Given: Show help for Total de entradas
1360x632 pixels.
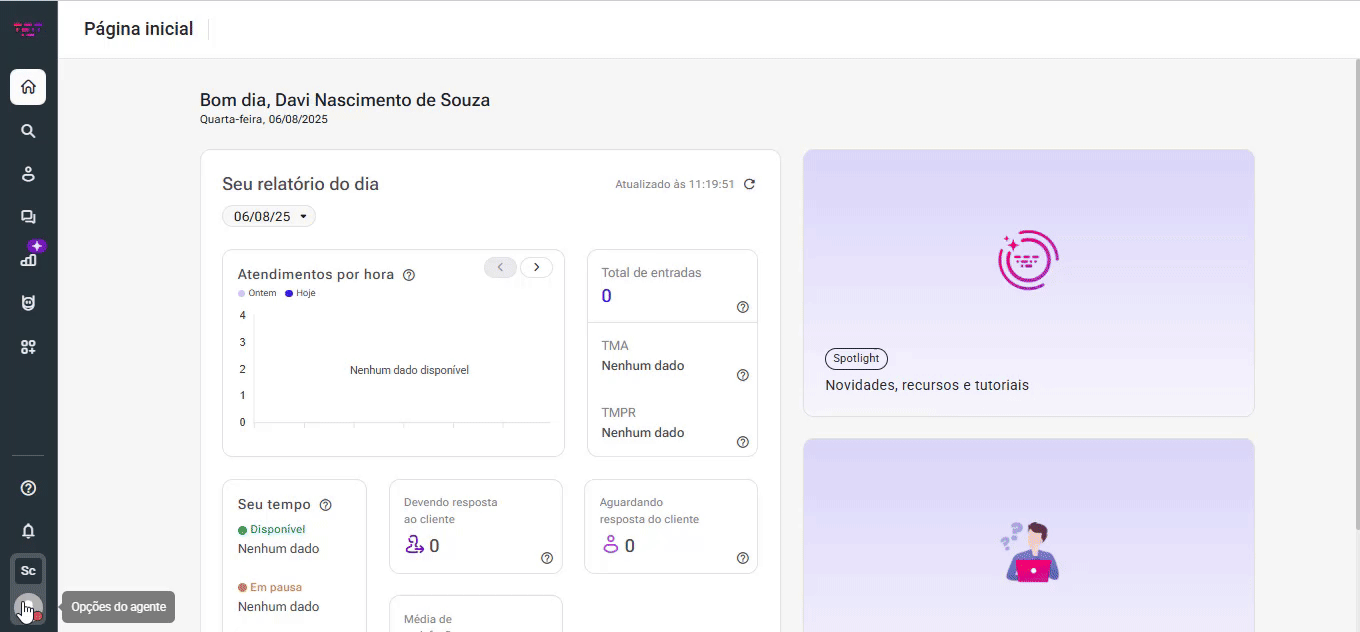Looking at the screenshot, I should click(742, 307).
